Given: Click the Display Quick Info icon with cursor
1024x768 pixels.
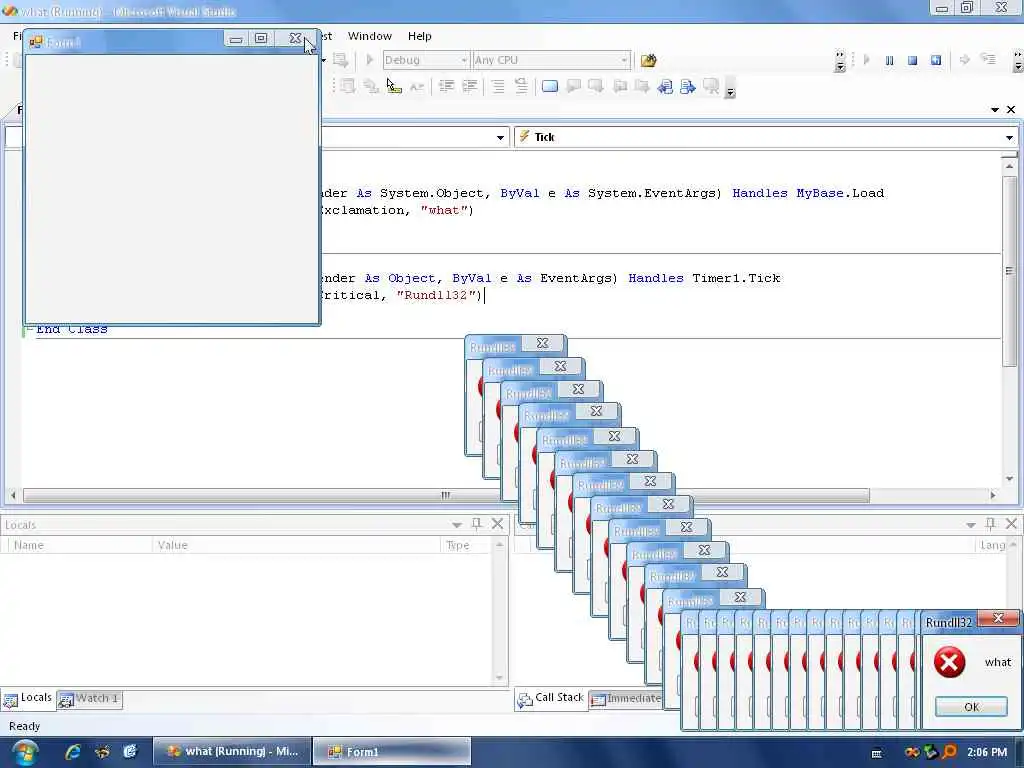Looking at the screenshot, I should coord(394,86).
